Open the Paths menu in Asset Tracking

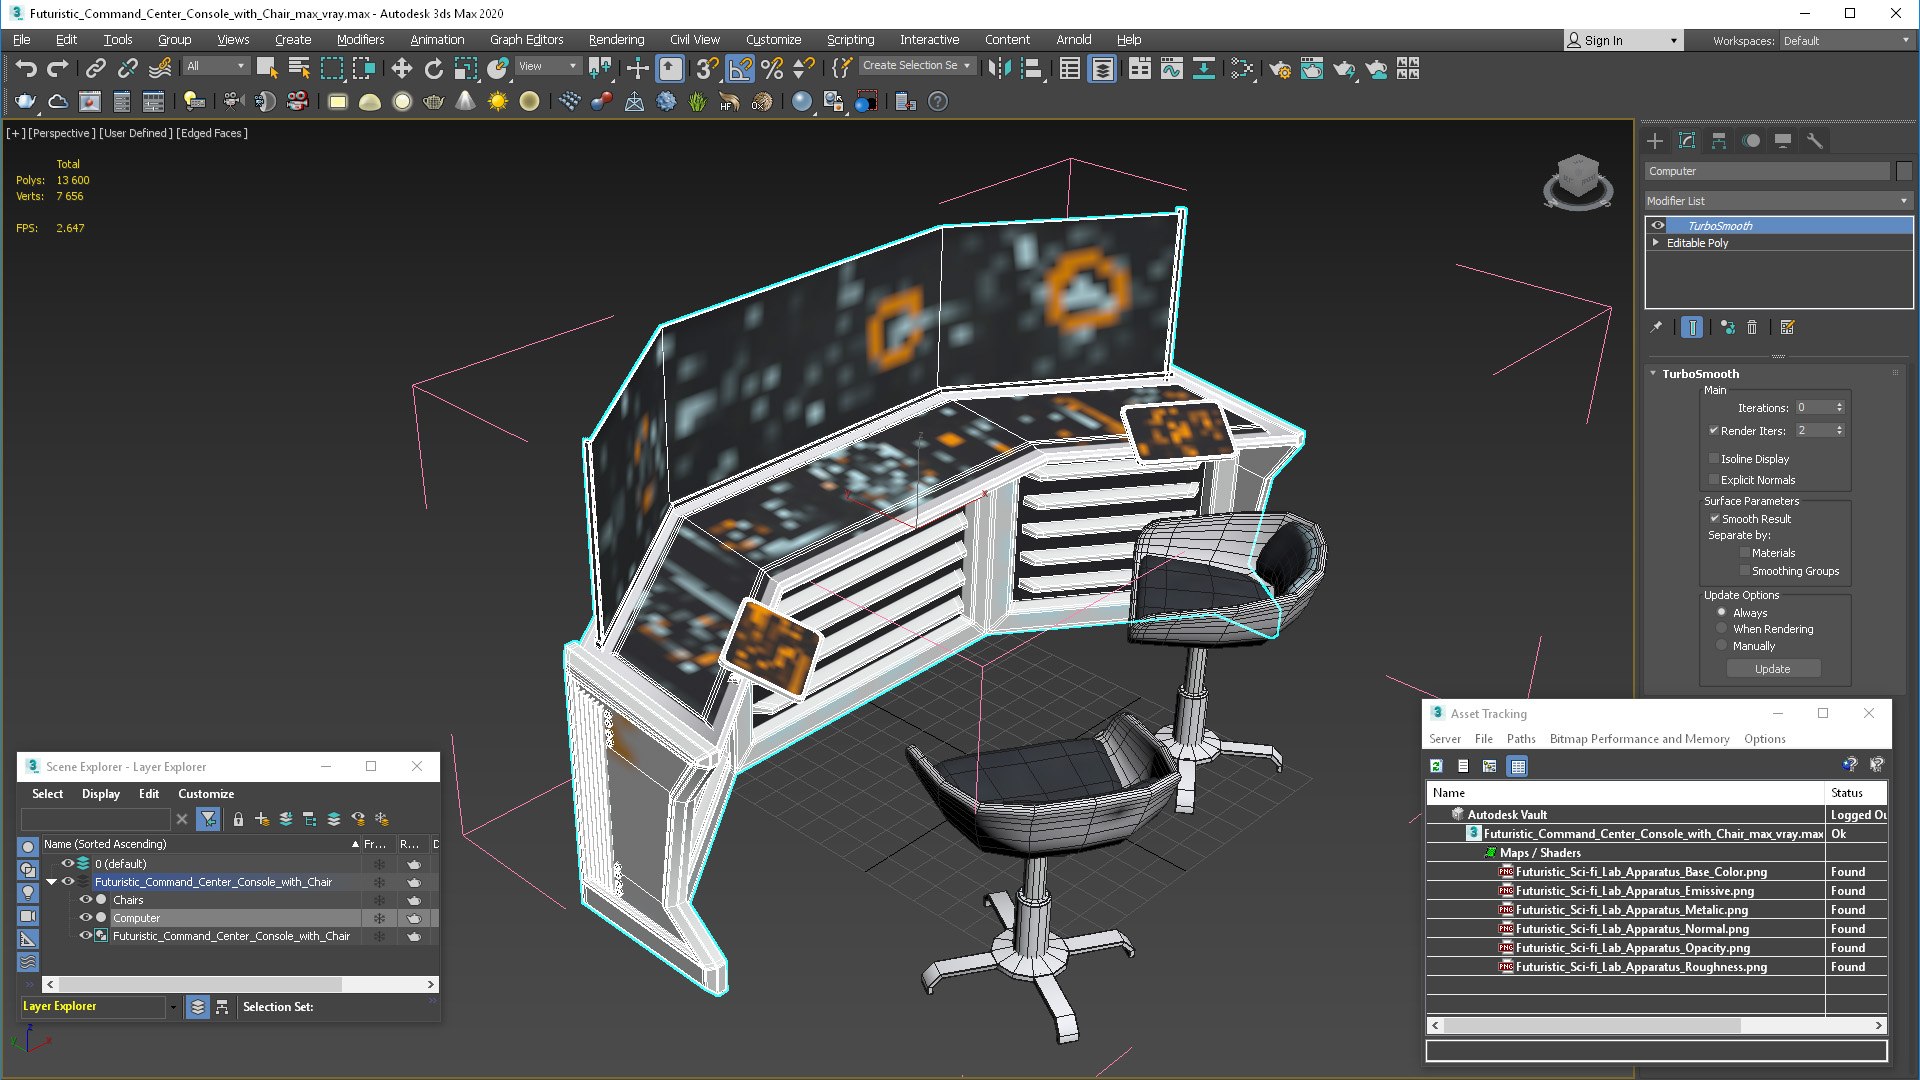click(x=1520, y=739)
